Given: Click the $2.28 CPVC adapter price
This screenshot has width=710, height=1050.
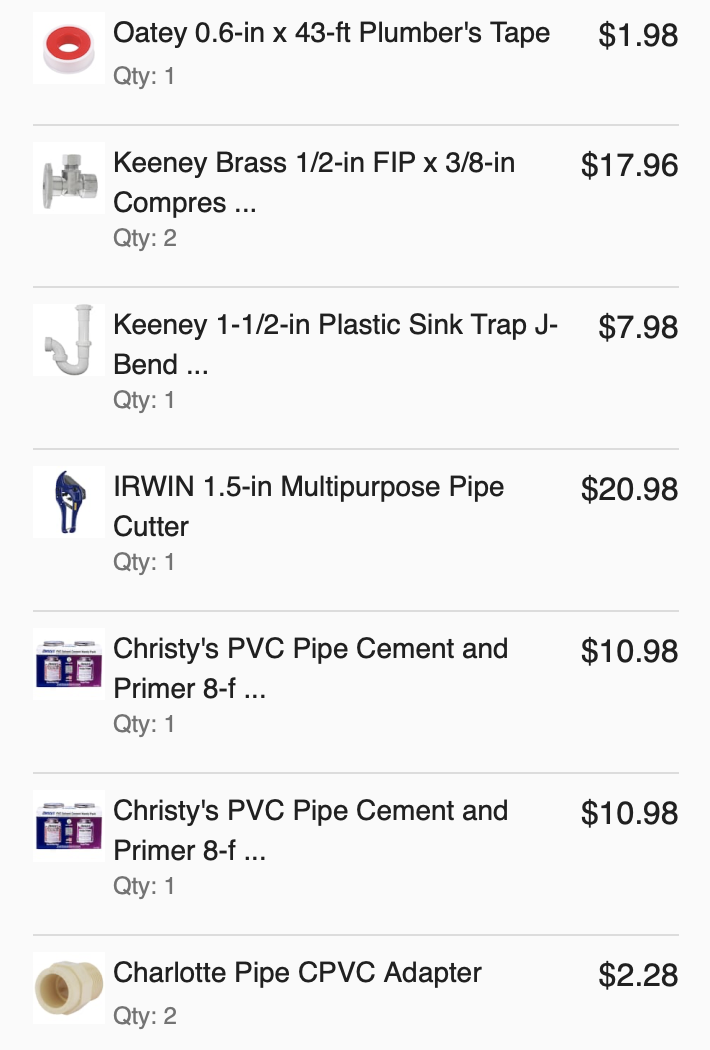Looking at the screenshot, I should tap(638, 975).
